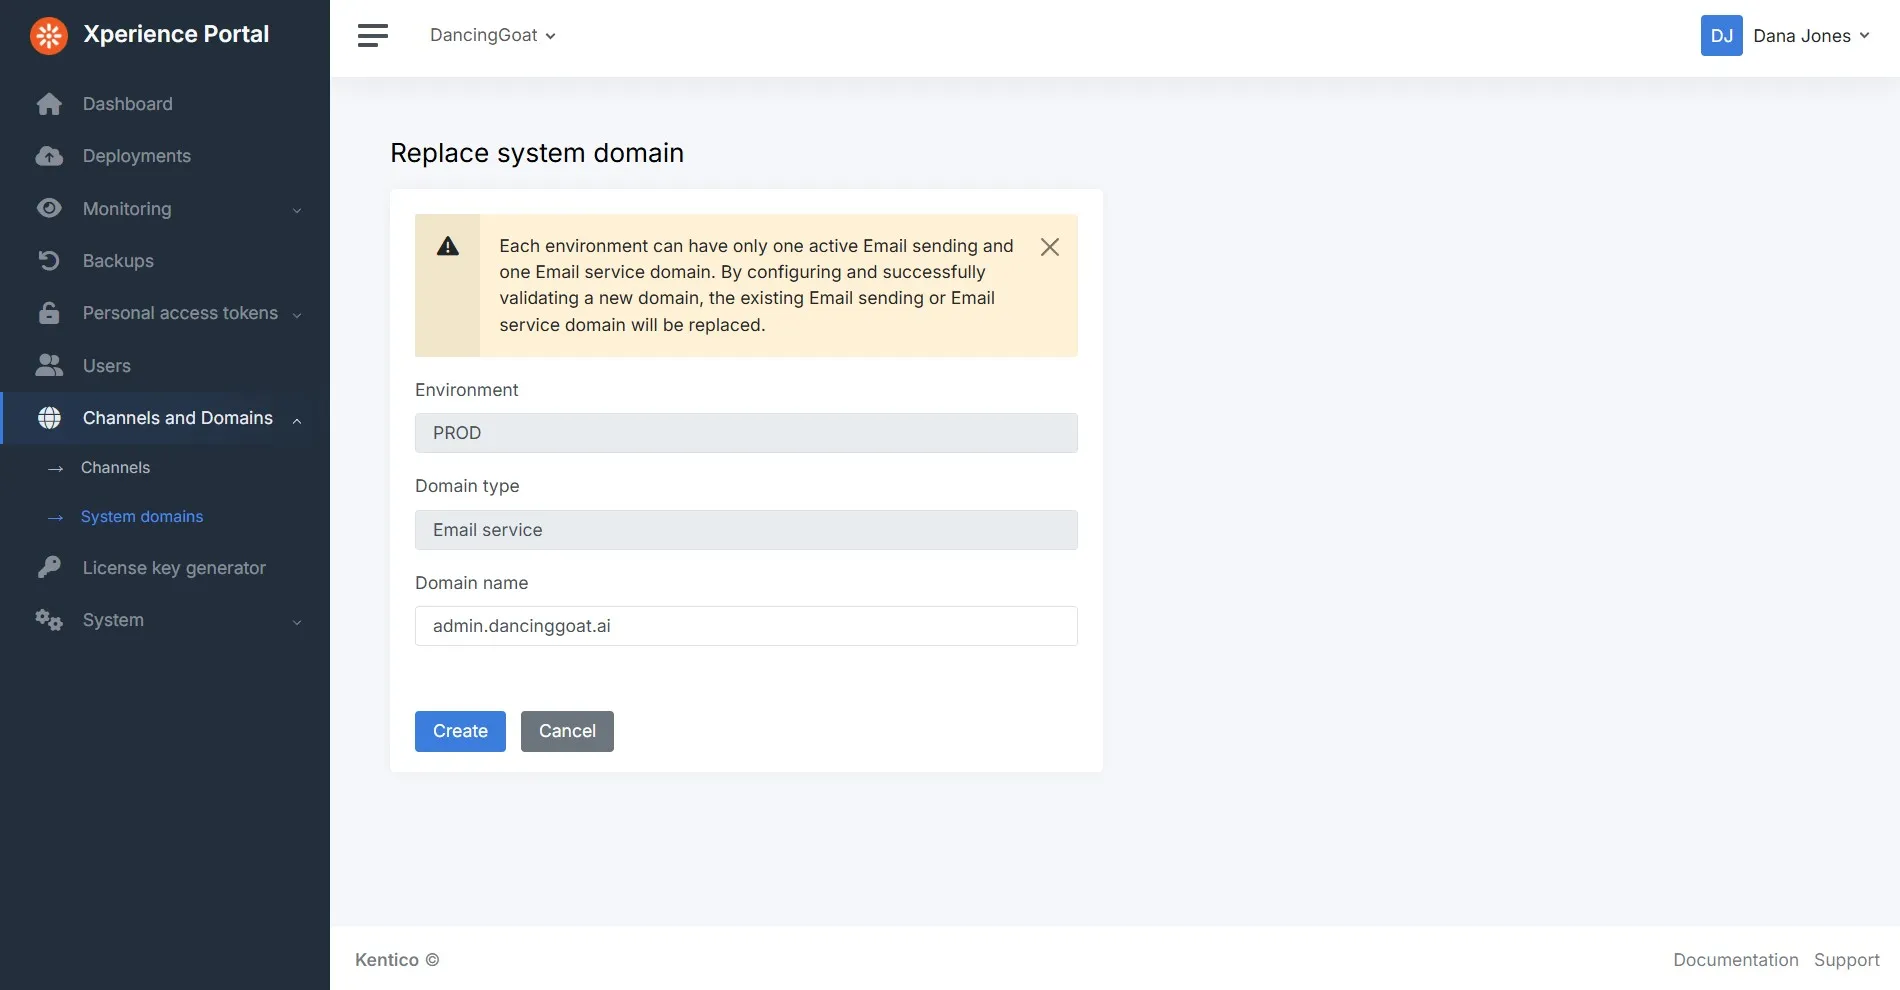Click the Create button
The width and height of the screenshot is (1900, 990).
(x=460, y=731)
